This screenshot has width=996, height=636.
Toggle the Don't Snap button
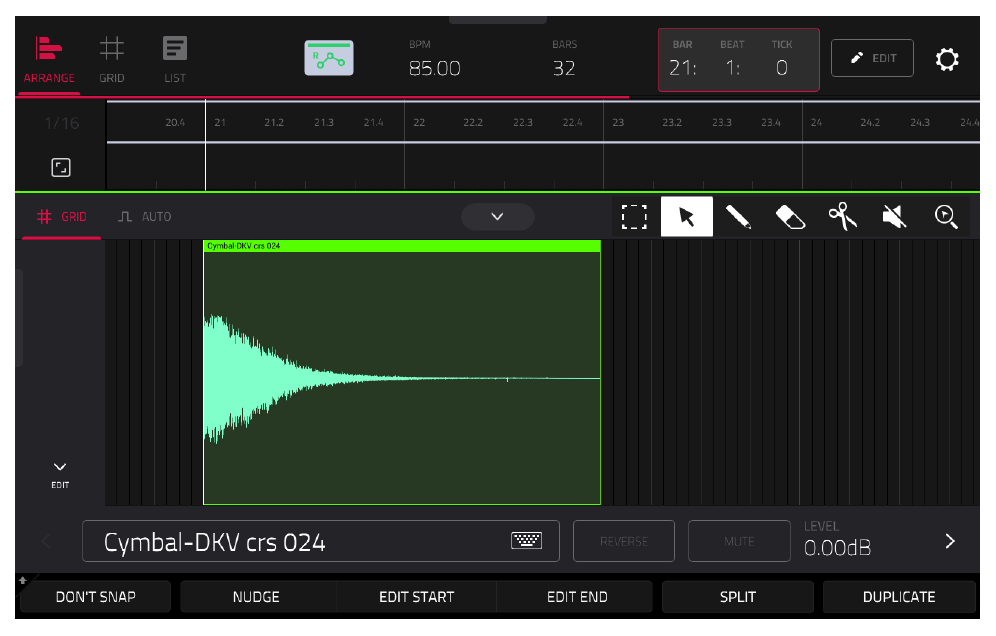(x=96, y=597)
